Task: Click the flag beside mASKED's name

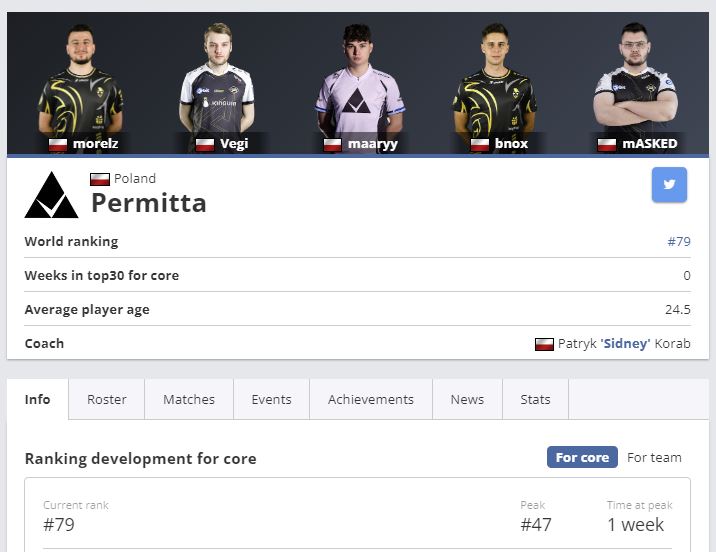Action: point(606,145)
